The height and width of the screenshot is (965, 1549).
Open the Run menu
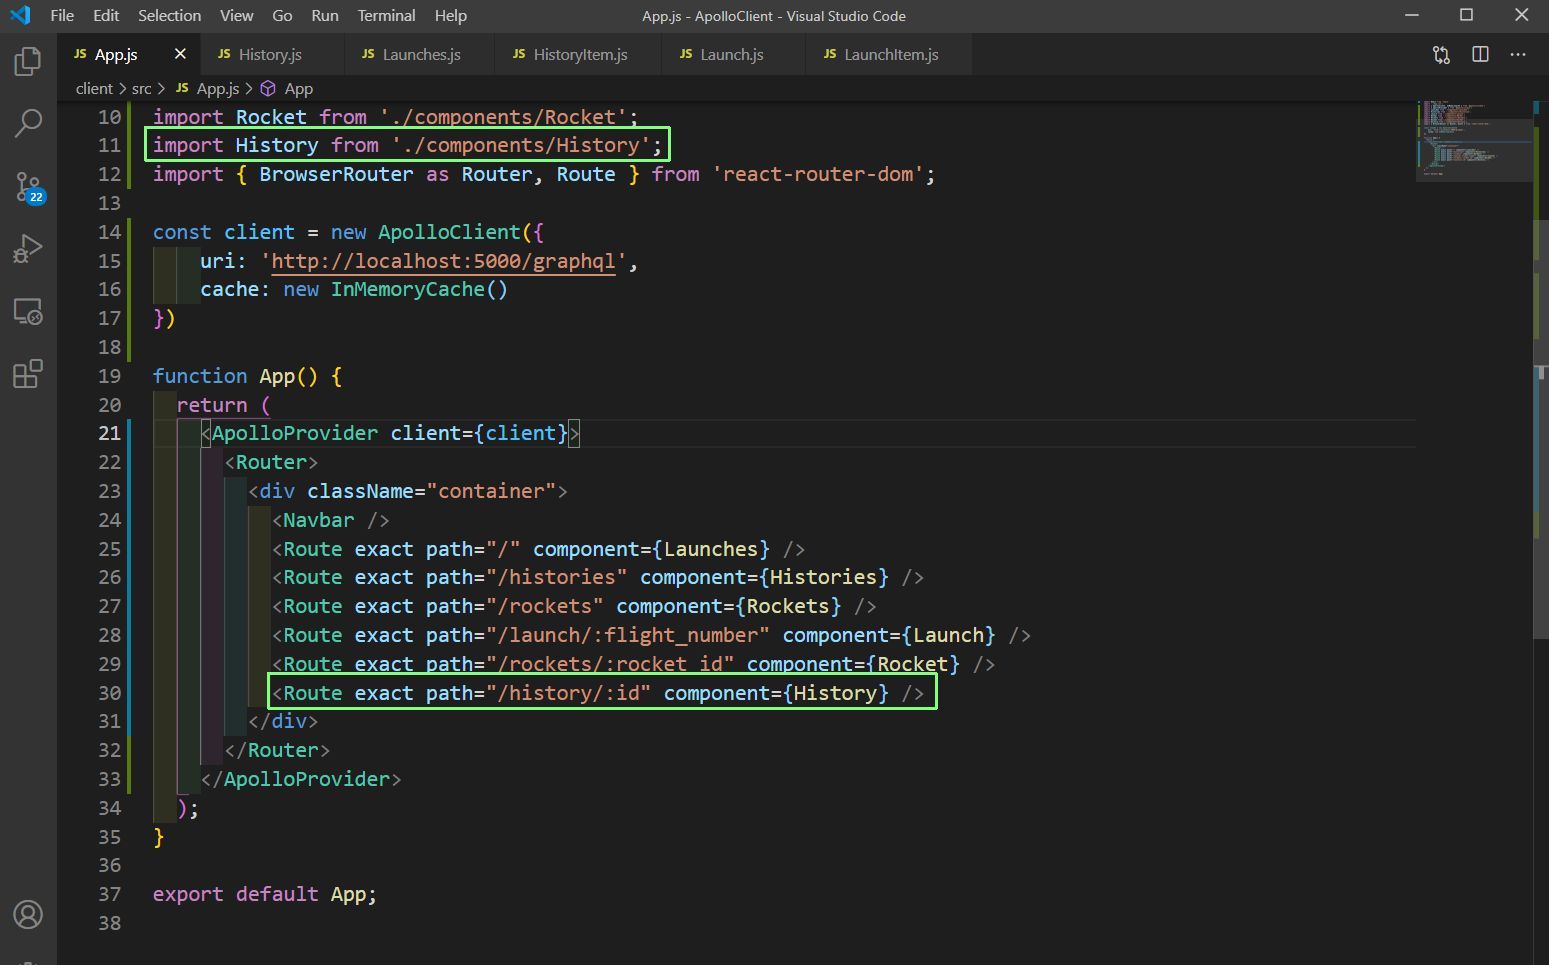pos(325,15)
